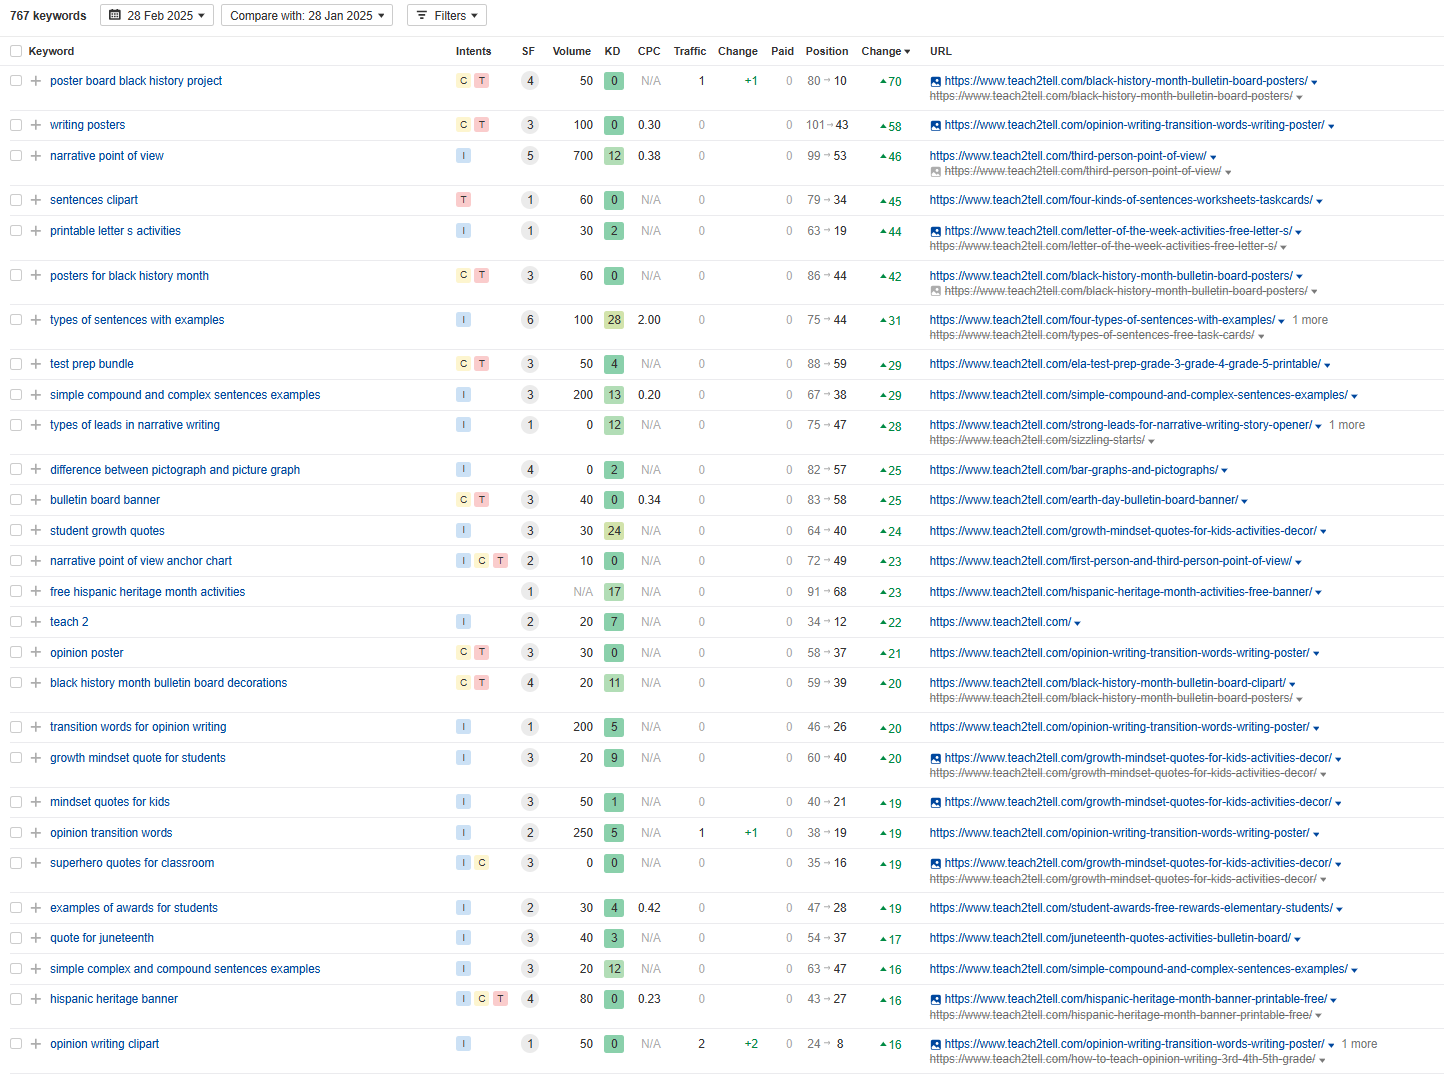The width and height of the screenshot is (1444, 1078).
Task: Click the plus icon beside "writing posters"
Action: tap(36, 125)
